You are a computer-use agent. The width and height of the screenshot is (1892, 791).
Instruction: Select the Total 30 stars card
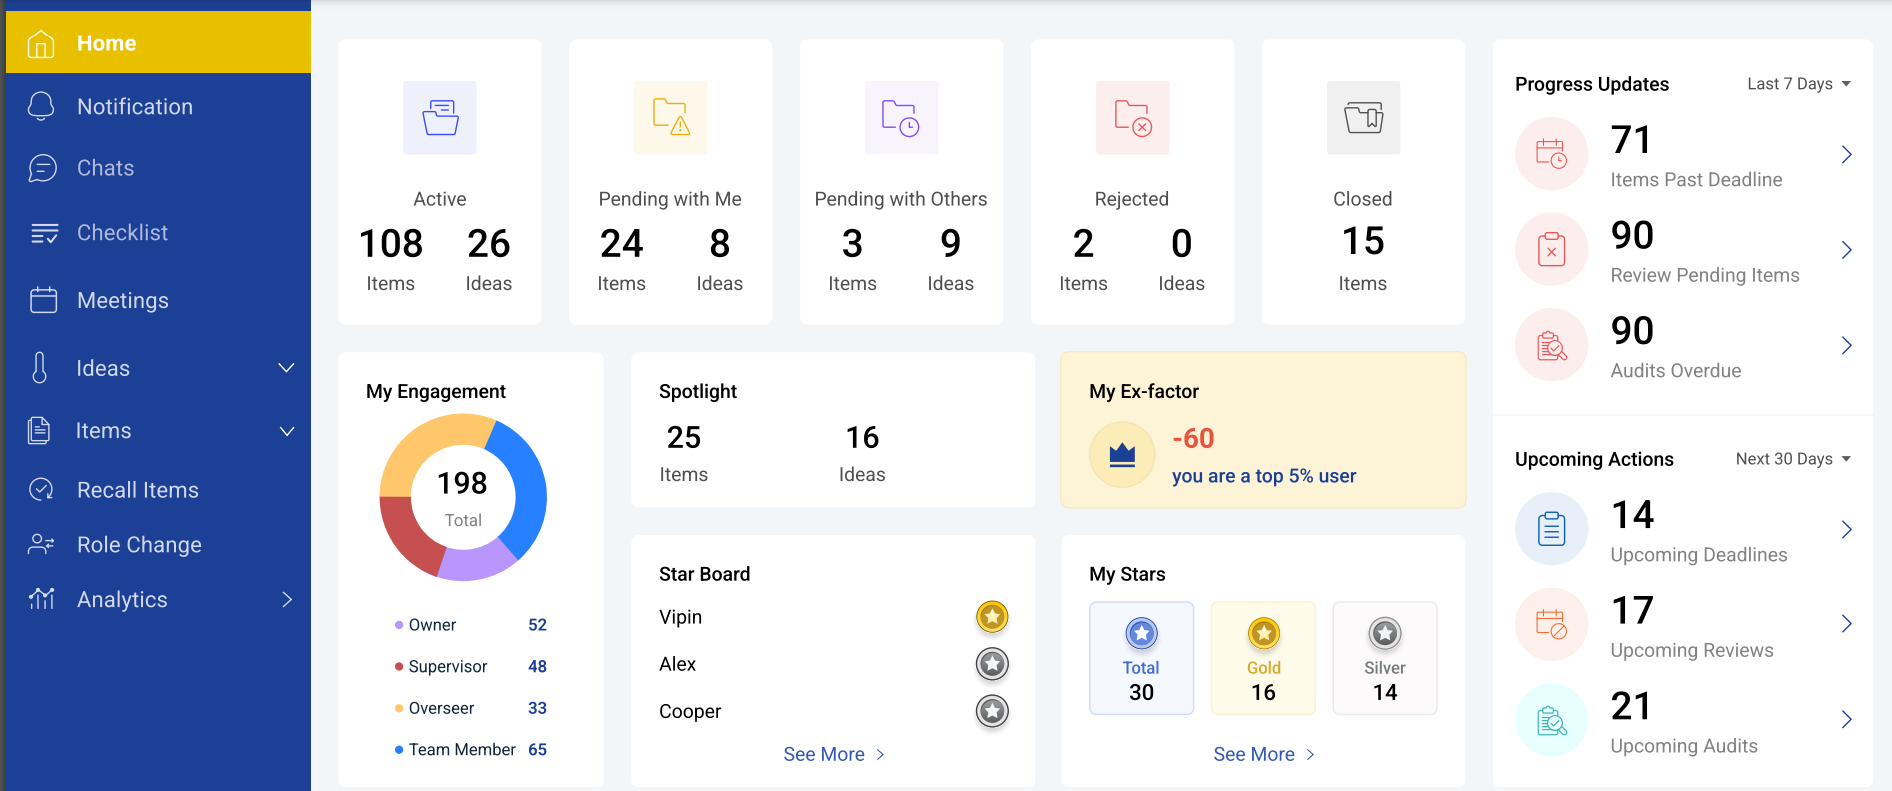(1141, 658)
